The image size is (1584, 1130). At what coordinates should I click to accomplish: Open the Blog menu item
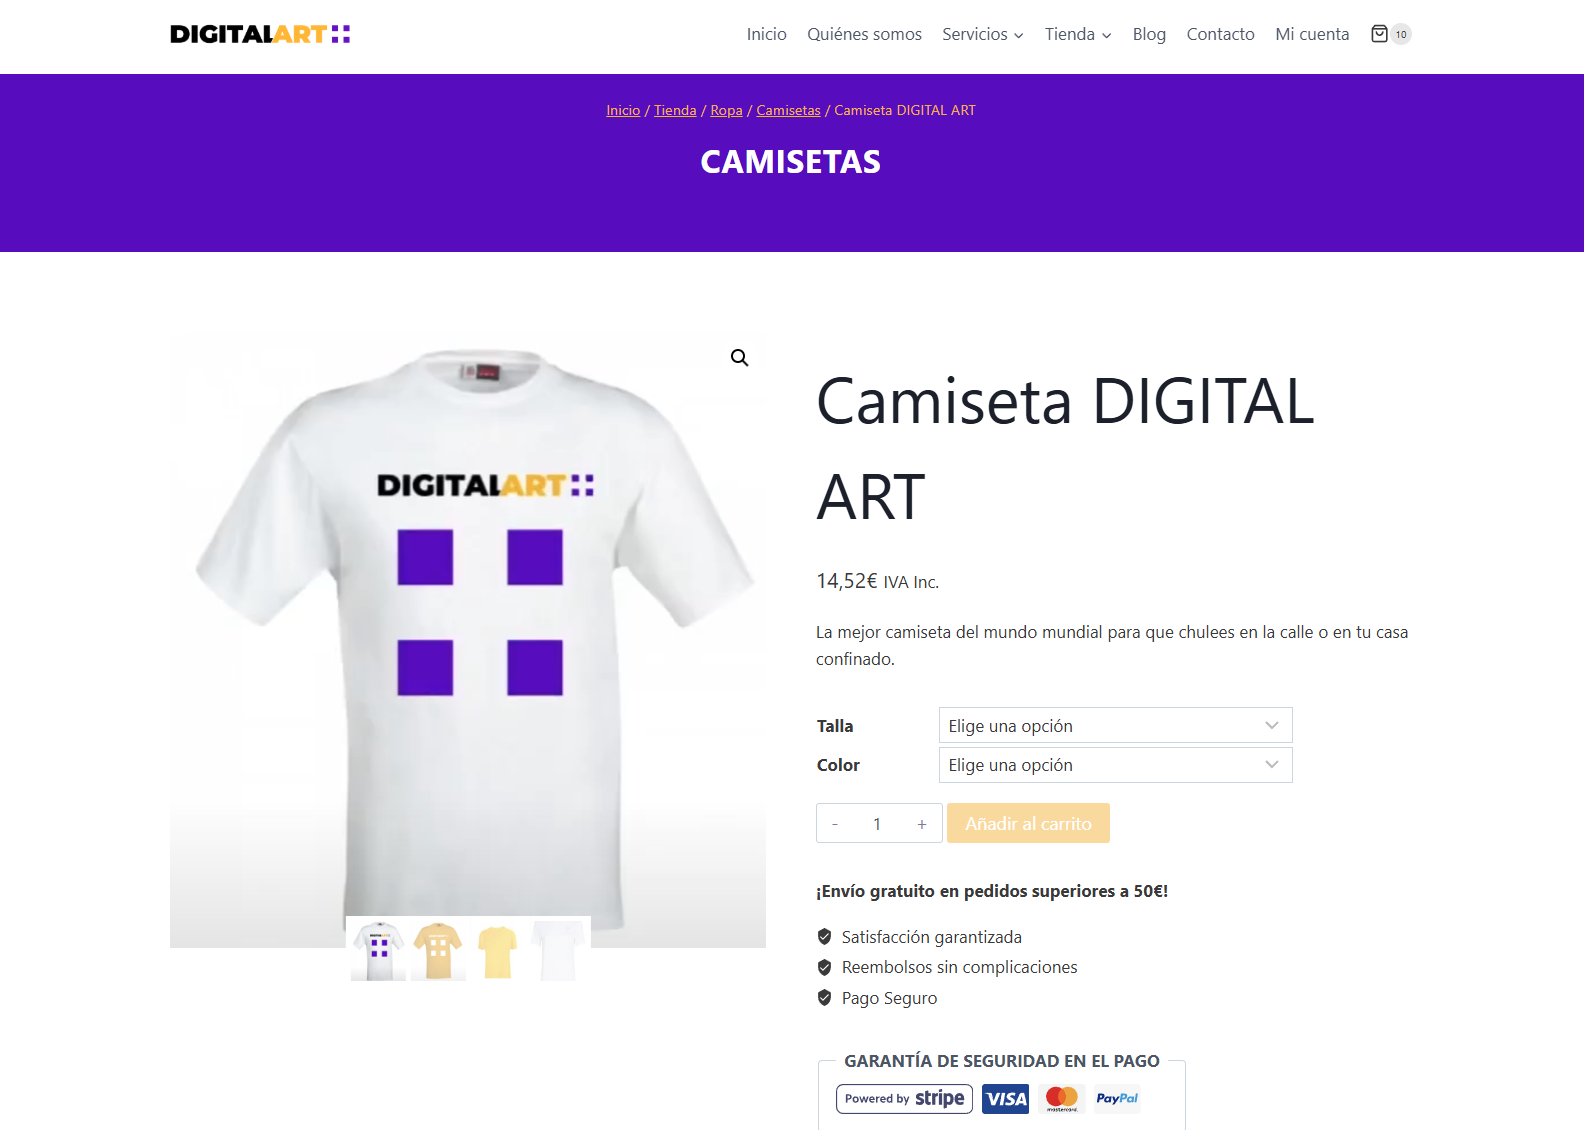1149,34
